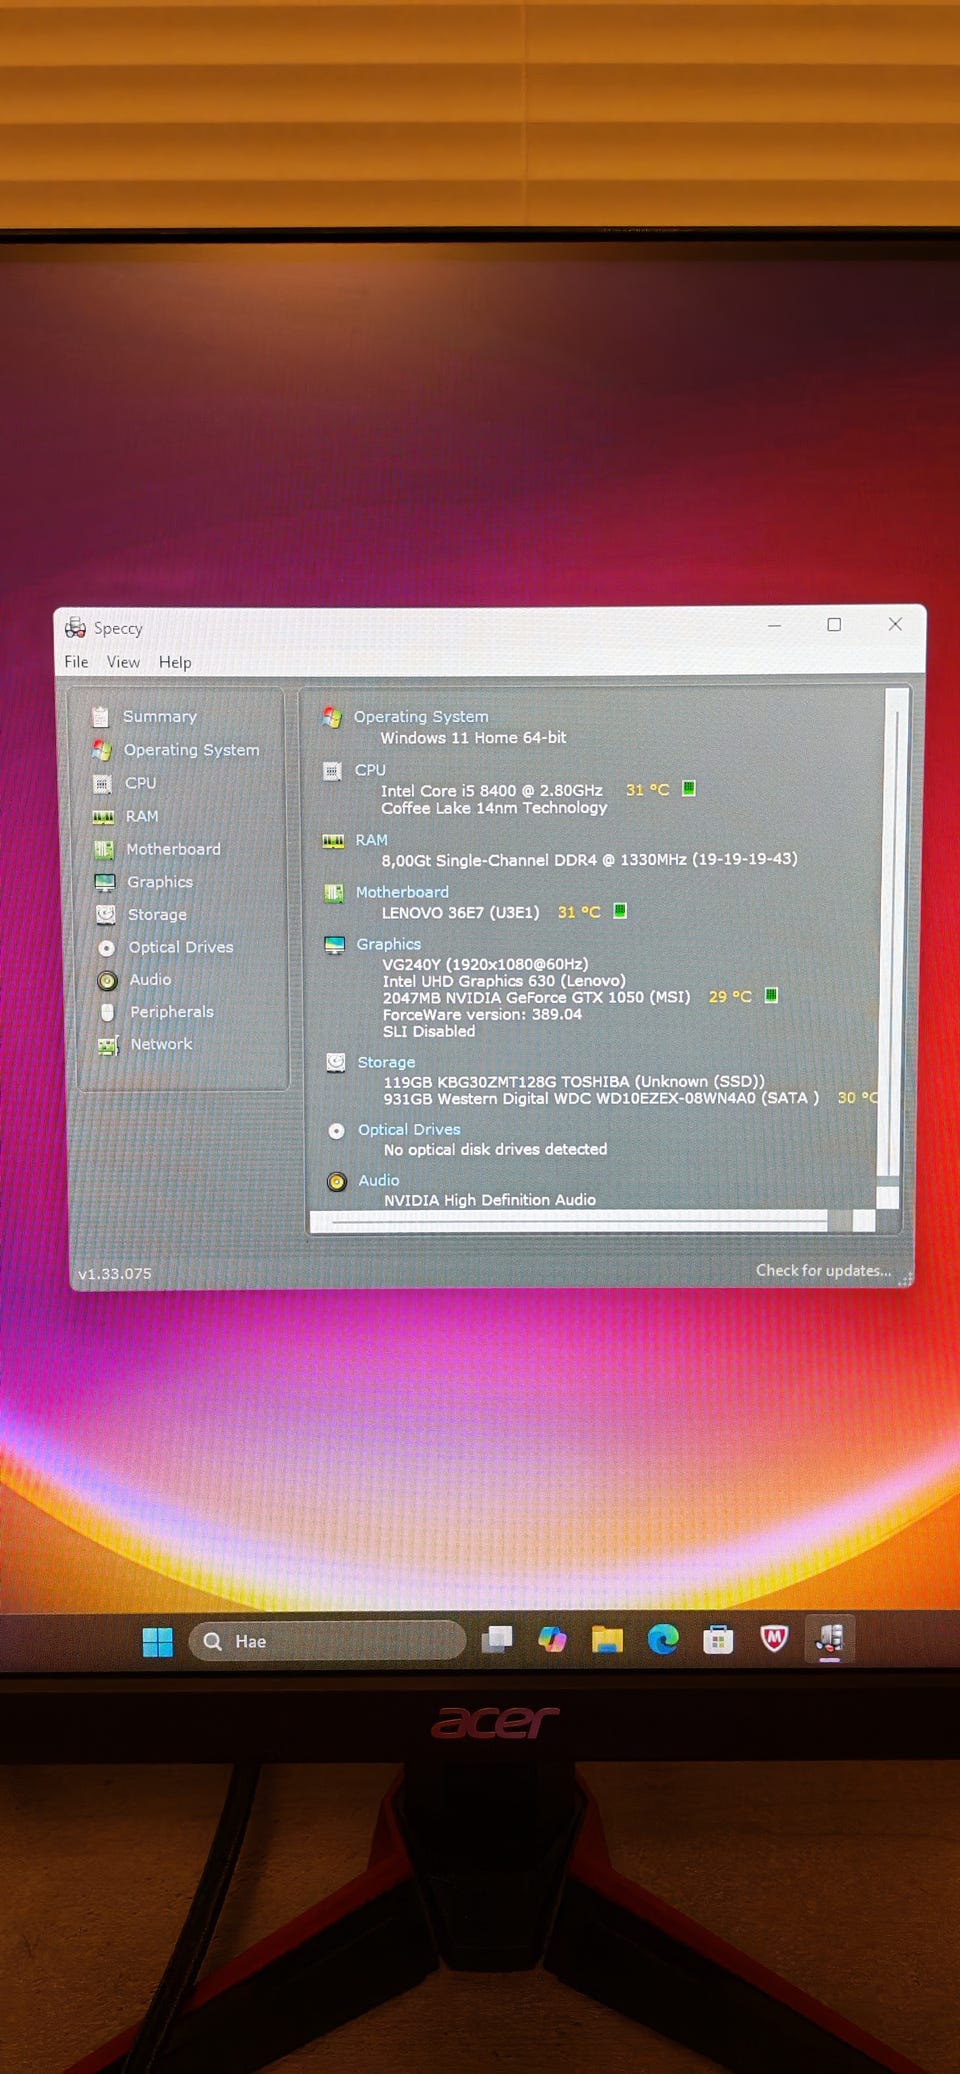Click the Windows icon beside summary Operating System
The image size is (960, 2074).
click(332, 717)
